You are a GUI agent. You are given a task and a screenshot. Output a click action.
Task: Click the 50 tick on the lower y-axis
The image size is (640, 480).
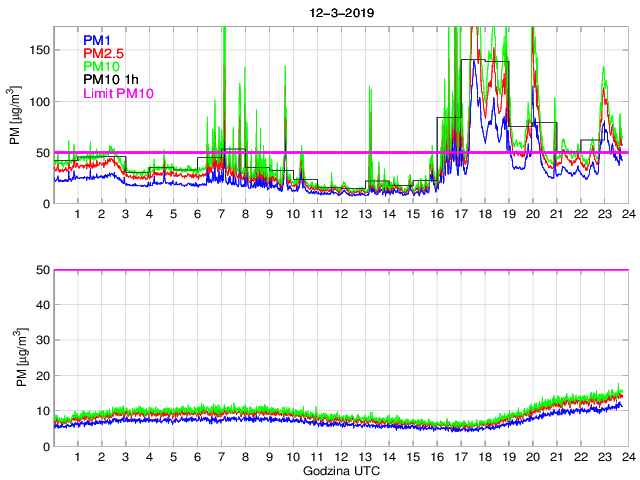pos(41,270)
